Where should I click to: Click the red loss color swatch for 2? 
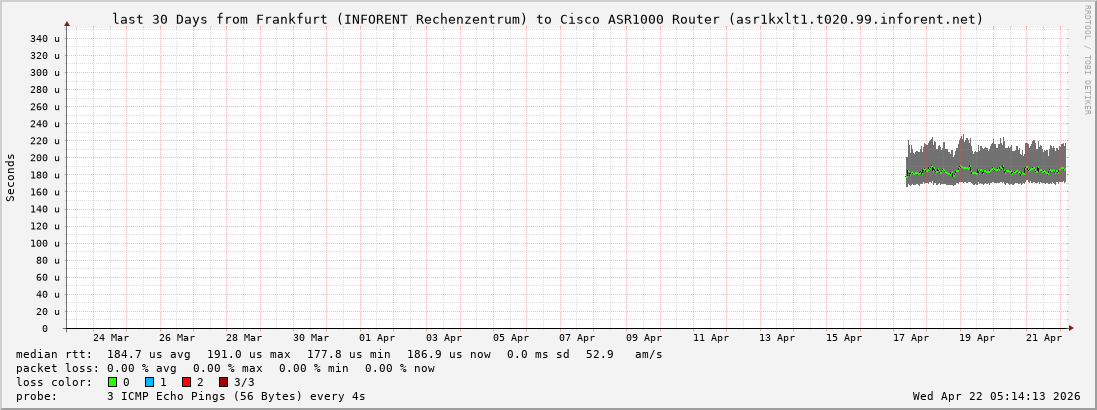click(186, 382)
